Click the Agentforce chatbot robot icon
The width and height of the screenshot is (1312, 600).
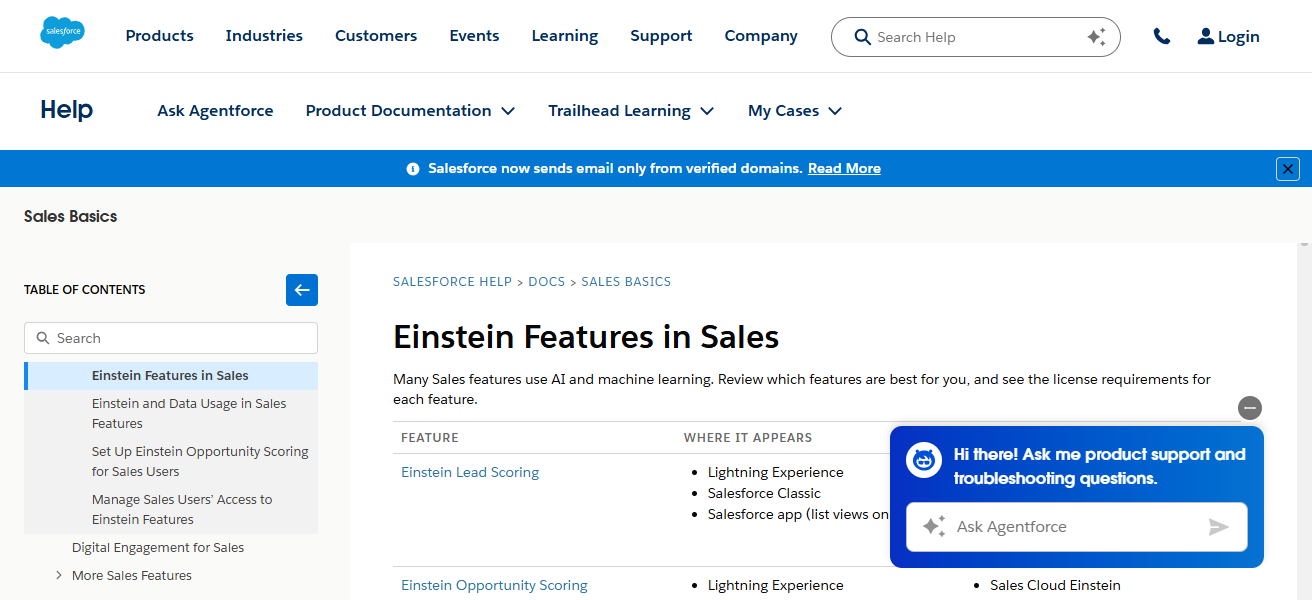coord(923,460)
